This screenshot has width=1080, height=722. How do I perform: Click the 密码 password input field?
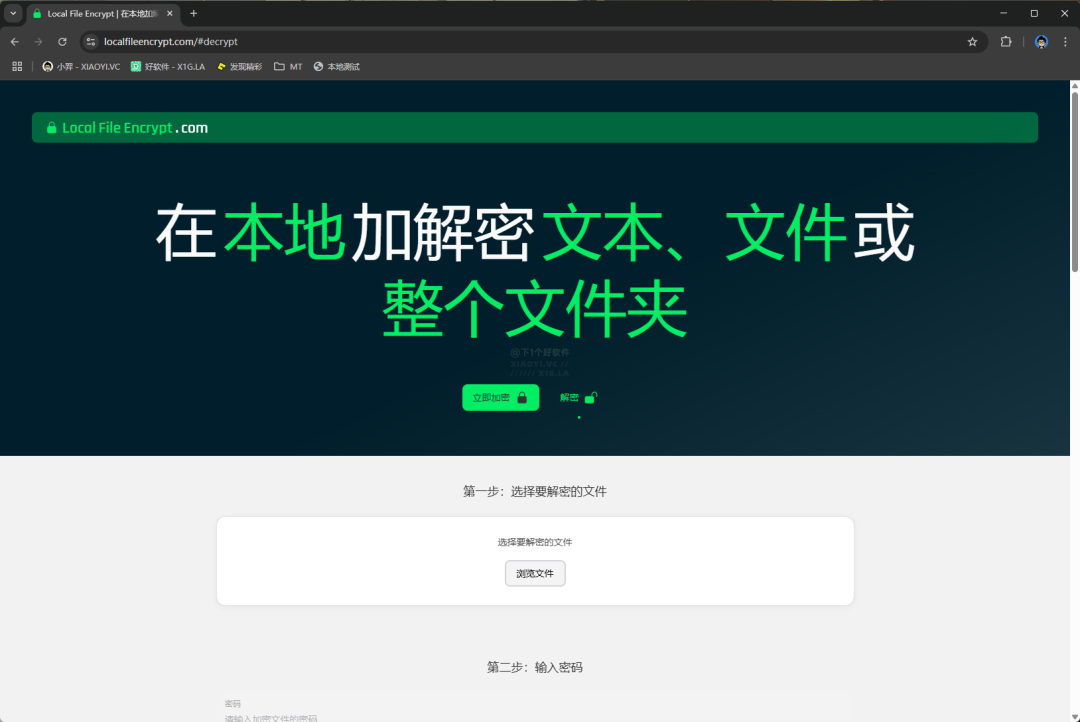pos(535,714)
